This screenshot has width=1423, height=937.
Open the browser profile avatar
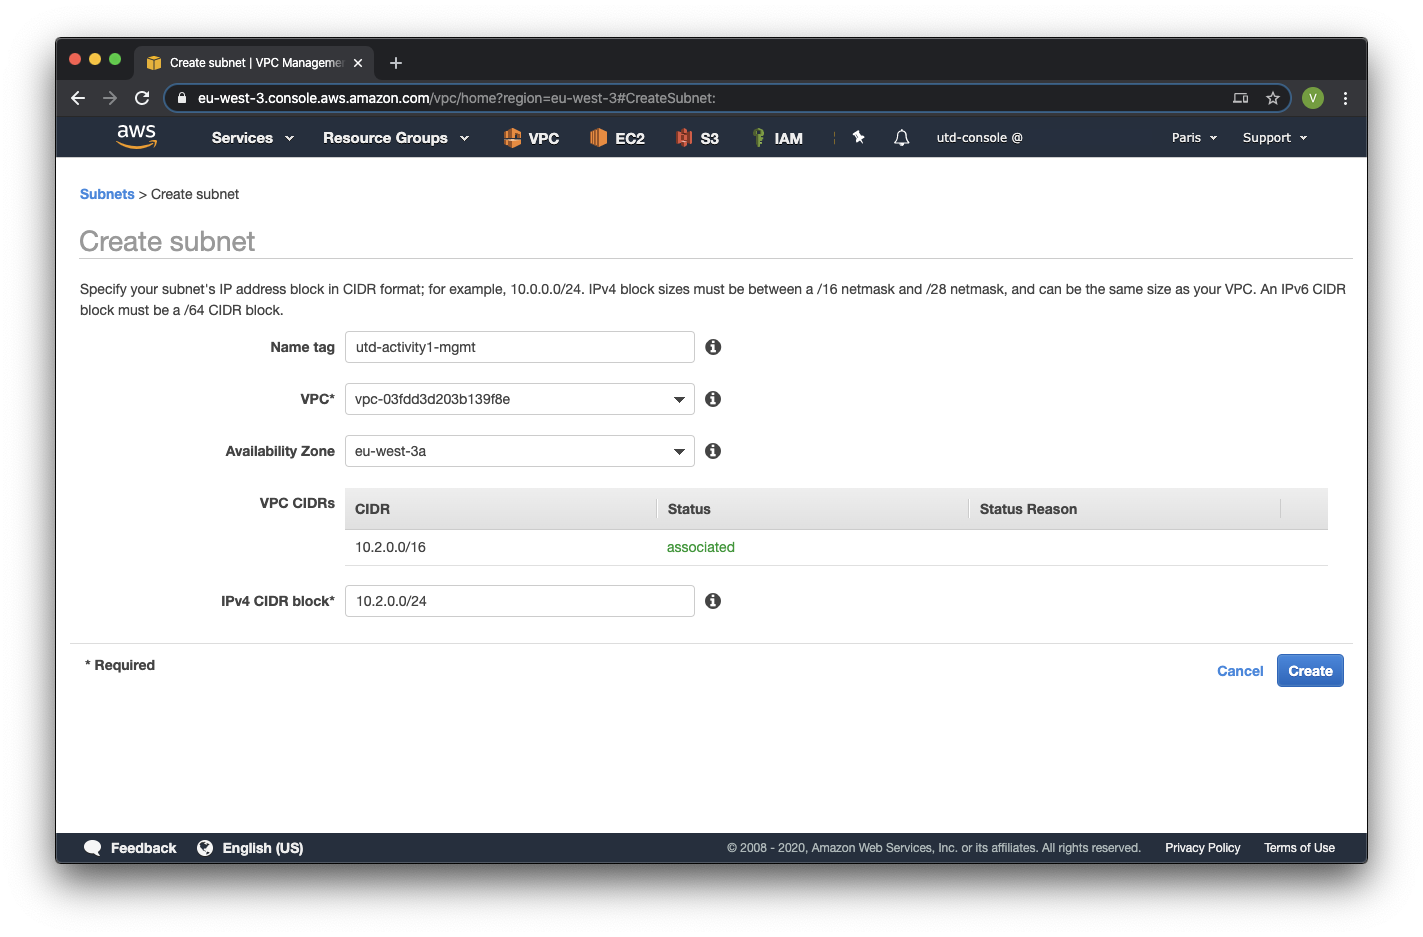click(x=1313, y=98)
